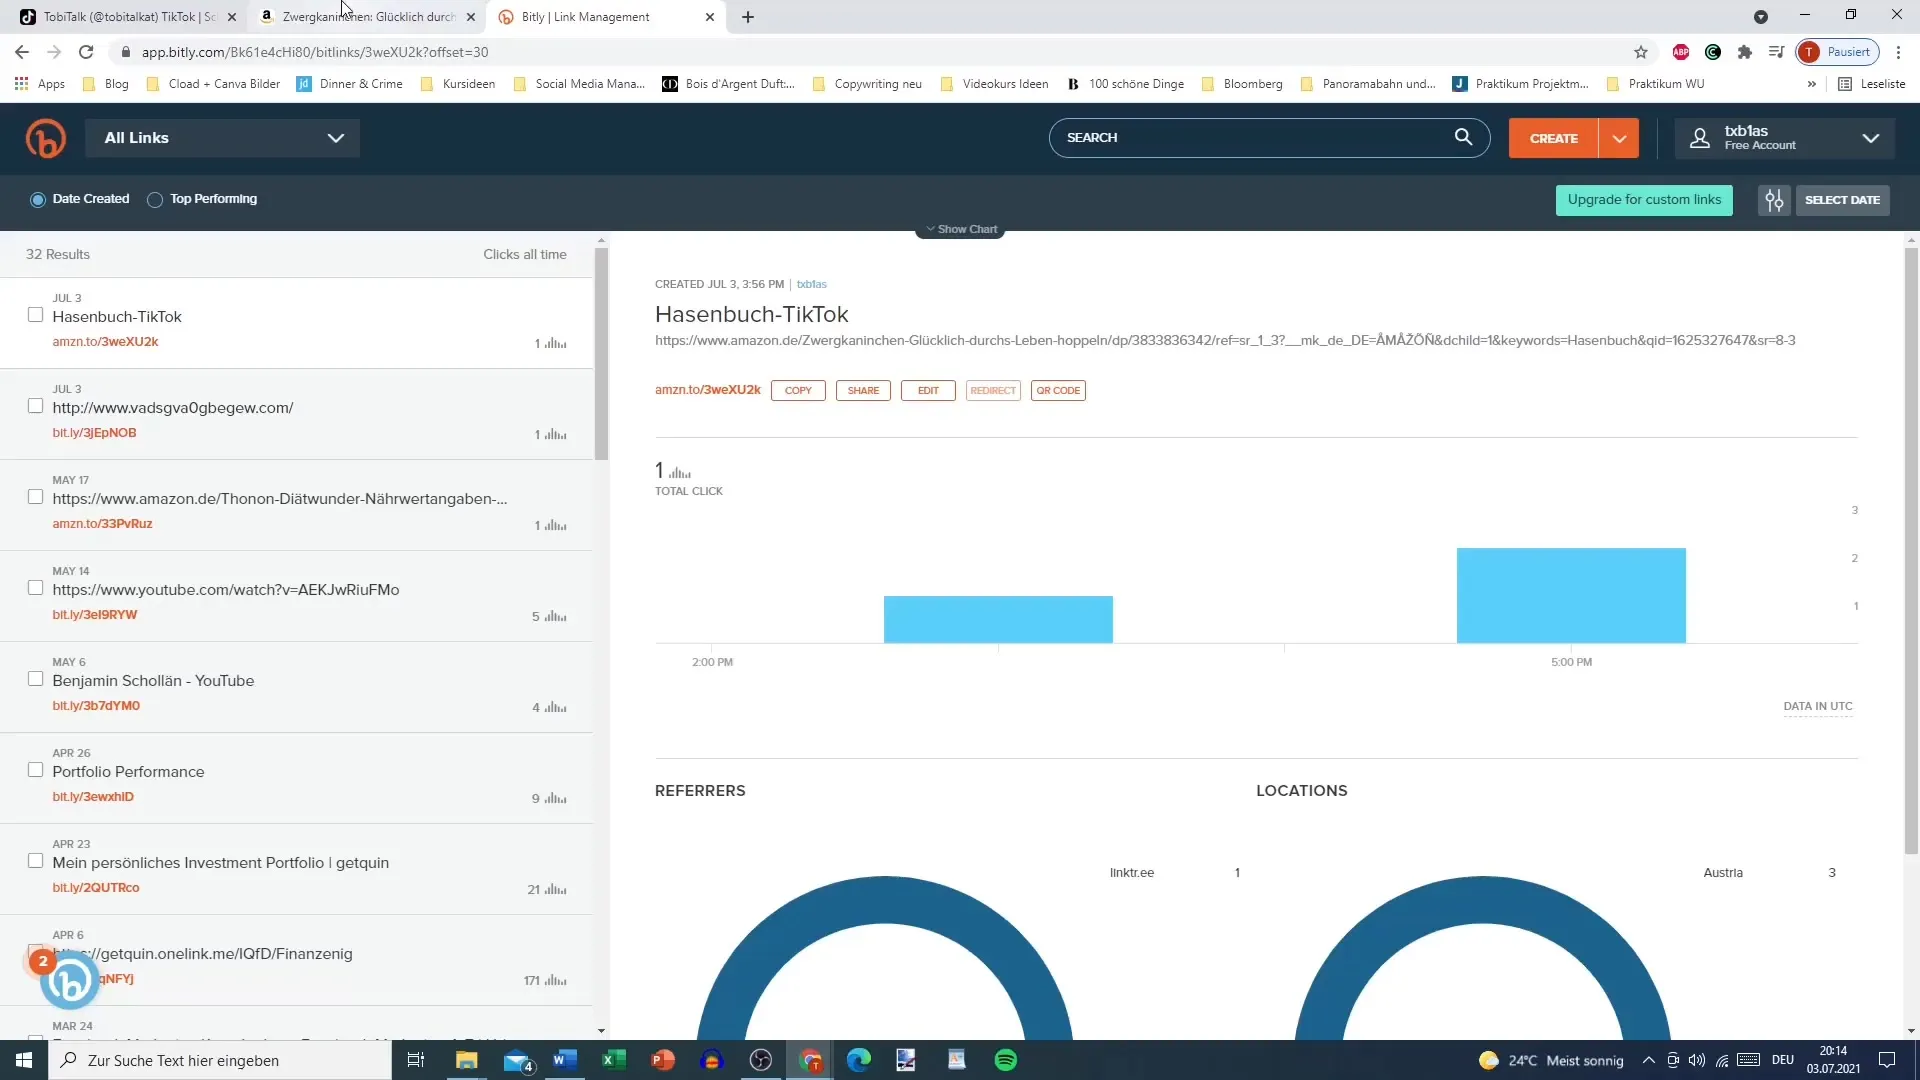The image size is (1920, 1080).
Task: Click the link list scrollbar thumb
Action: tap(601, 353)
